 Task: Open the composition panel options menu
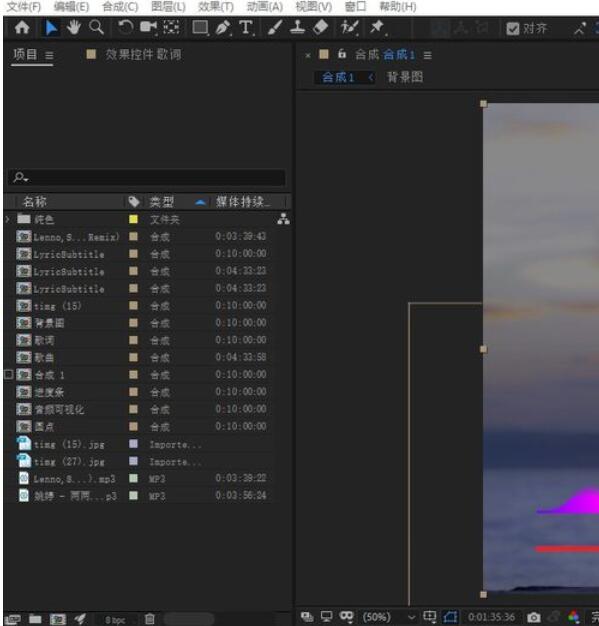point(428,55)
